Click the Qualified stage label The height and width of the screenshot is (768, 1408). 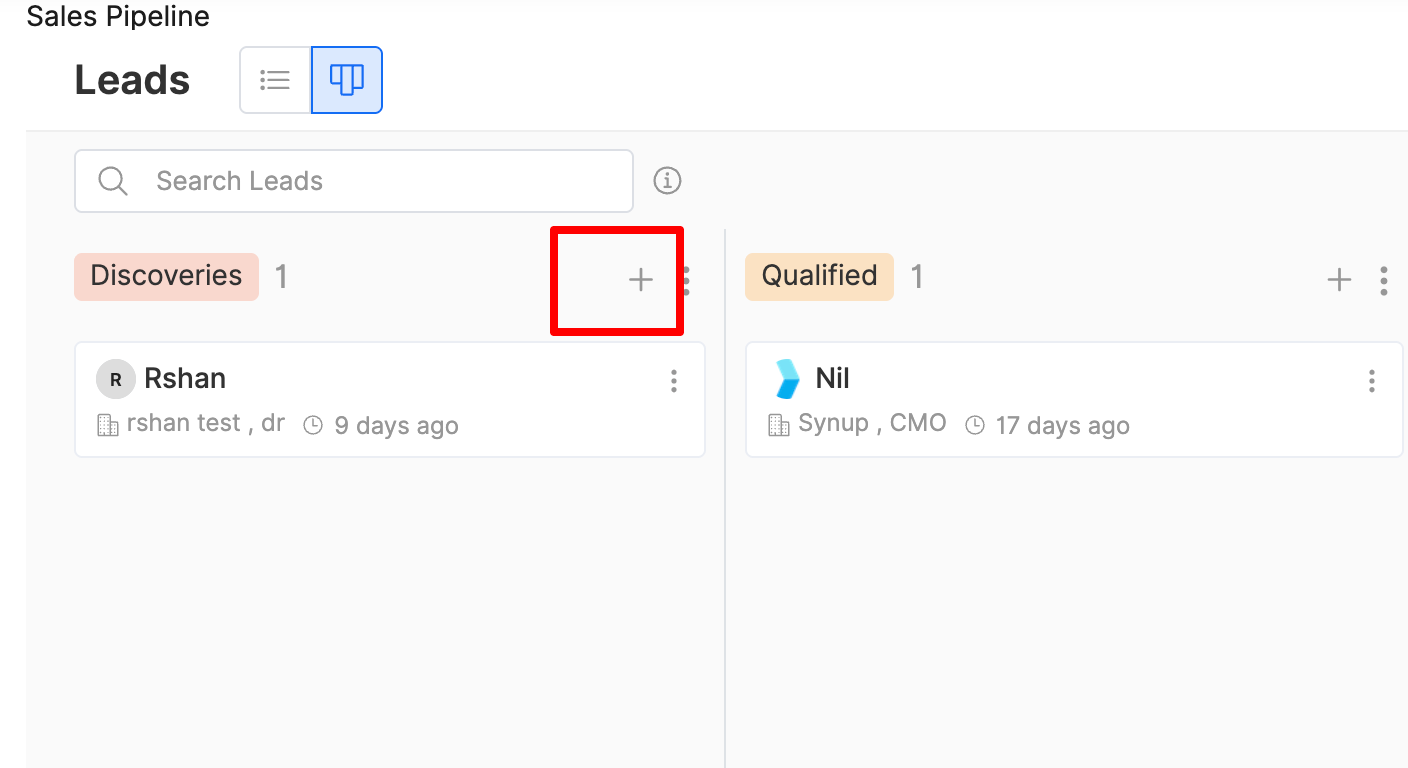click(819, 276)
